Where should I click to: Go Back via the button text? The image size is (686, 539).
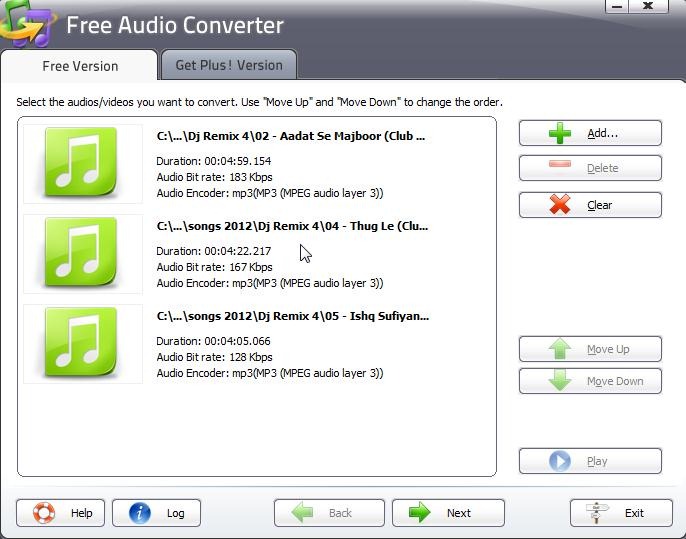coord(340,513)
